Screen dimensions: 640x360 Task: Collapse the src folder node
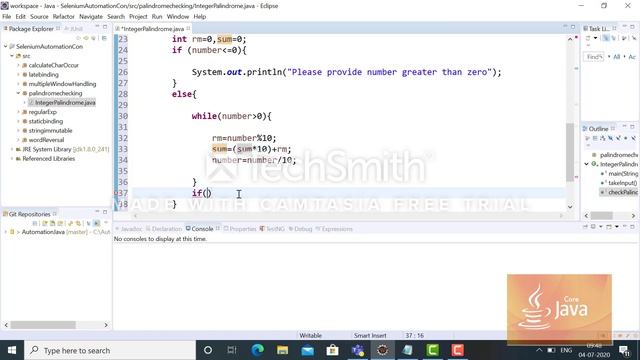click(12, 56)
